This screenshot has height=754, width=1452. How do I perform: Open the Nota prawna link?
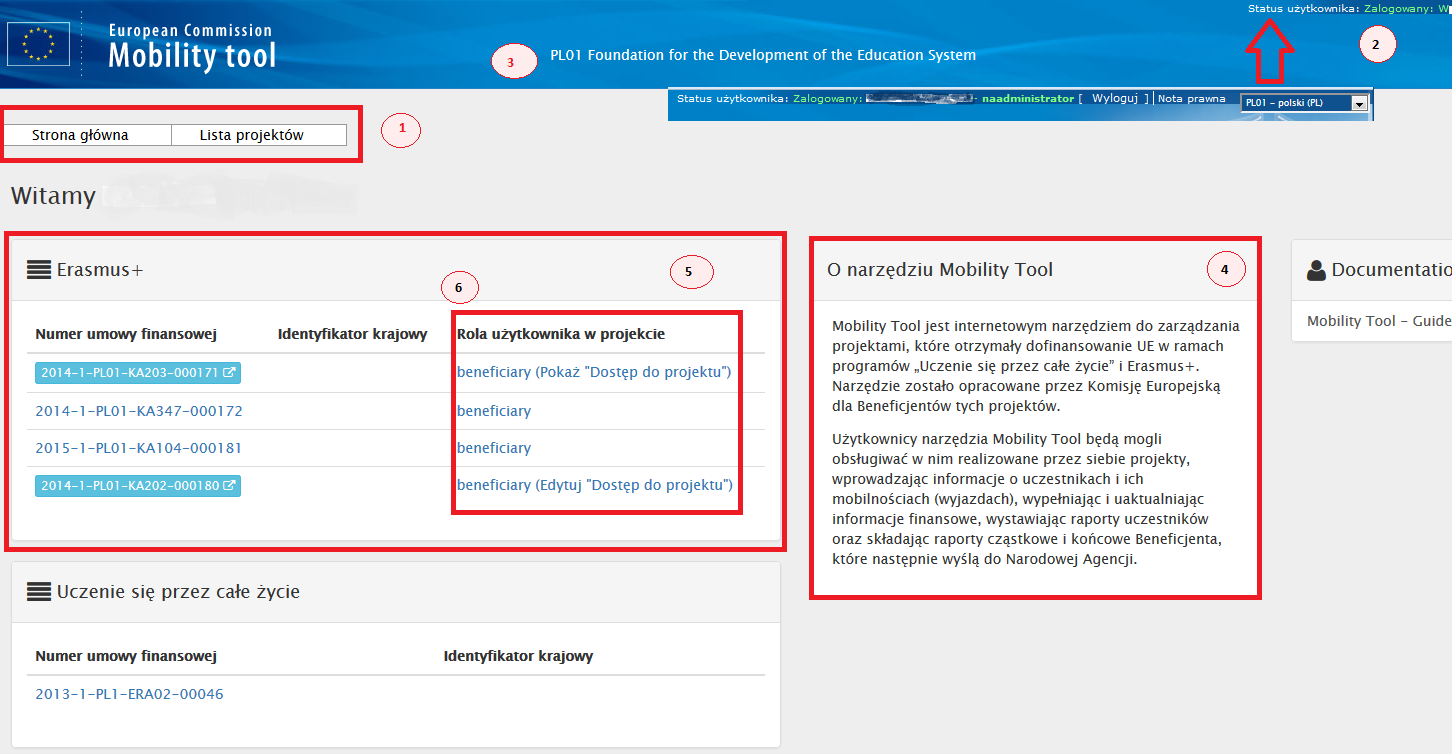click(x=1191, y=99)
